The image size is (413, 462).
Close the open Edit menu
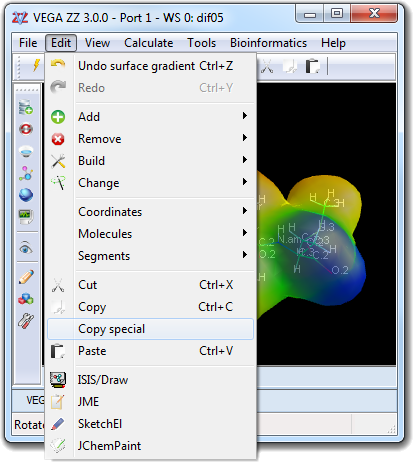pos(61,43)
